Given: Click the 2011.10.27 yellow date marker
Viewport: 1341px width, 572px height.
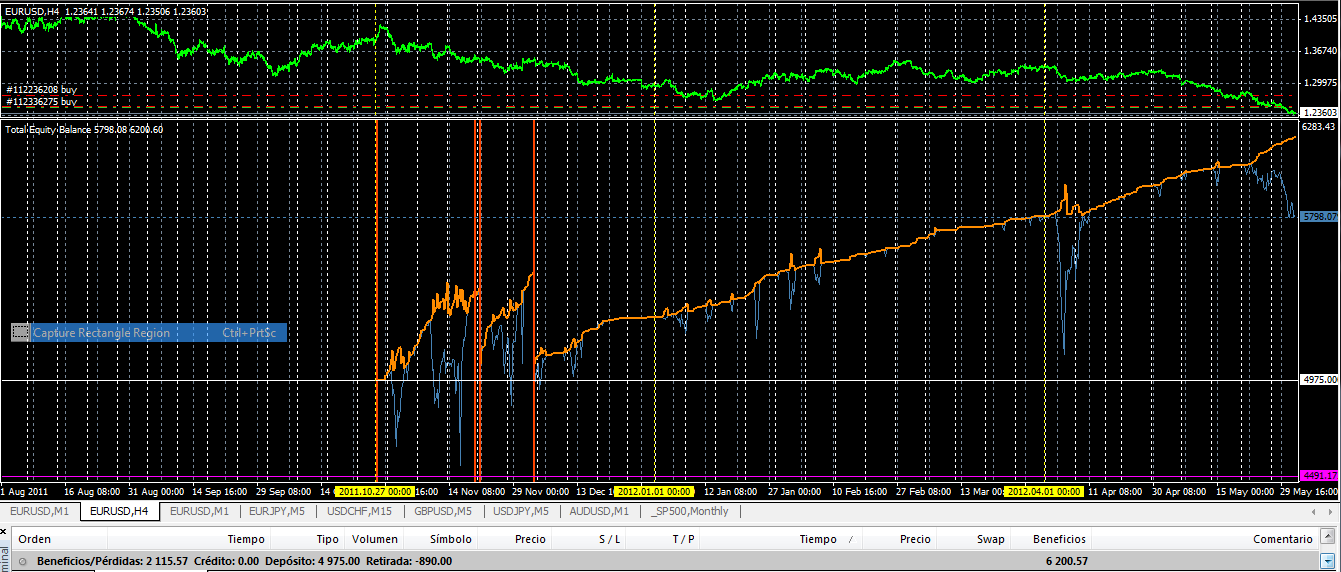Looking at the screenshot, I should click(375, 492).
